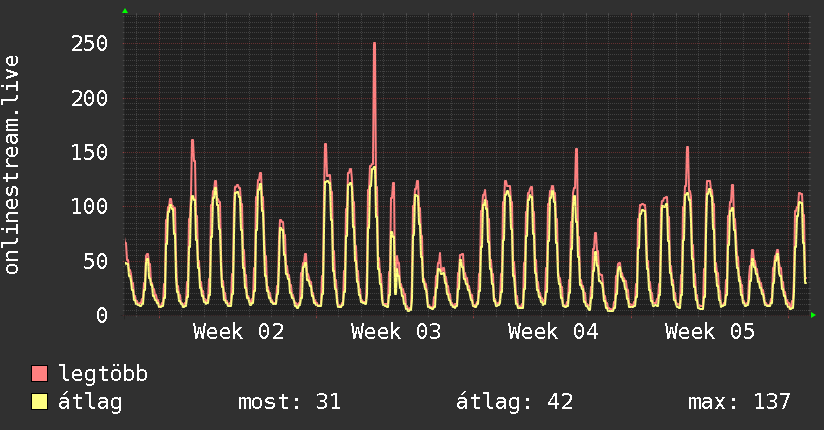Click the 0 y-axis tick label
Screen dimensions: 824x430
[x=102, y=315]
